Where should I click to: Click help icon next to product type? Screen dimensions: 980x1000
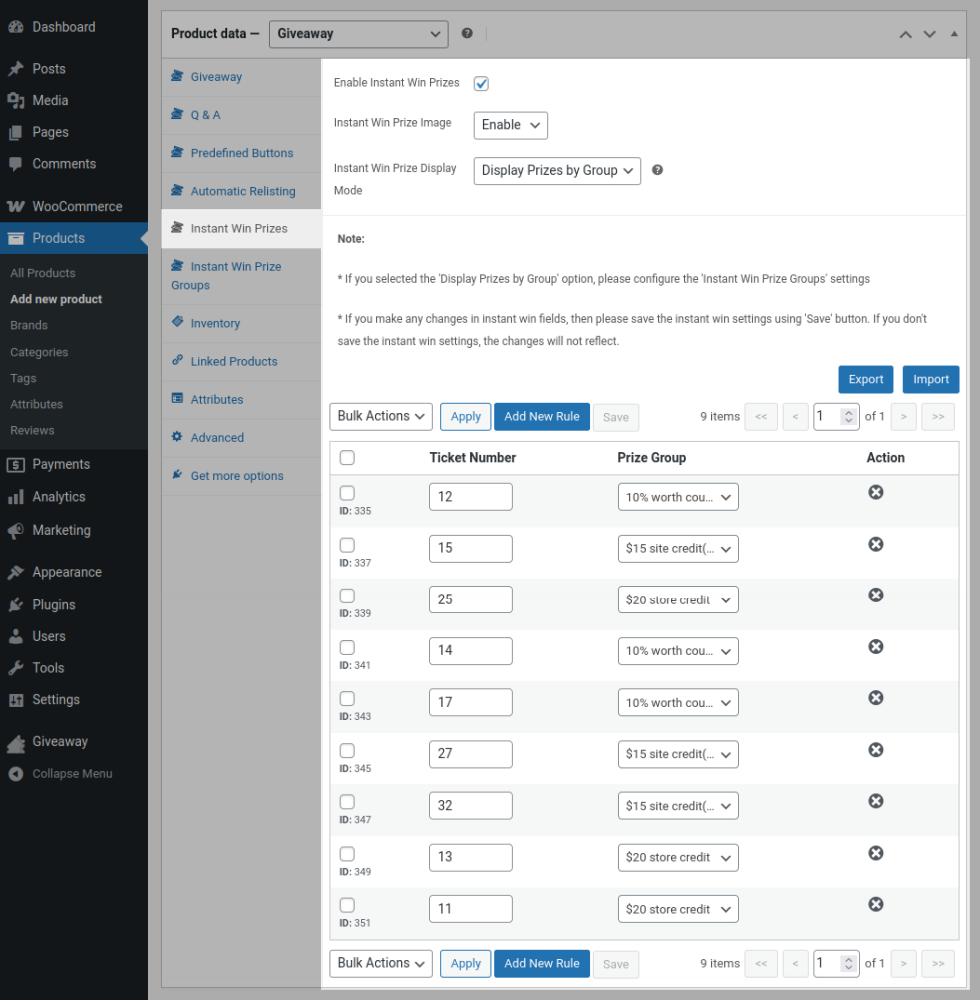coord(467,33)
